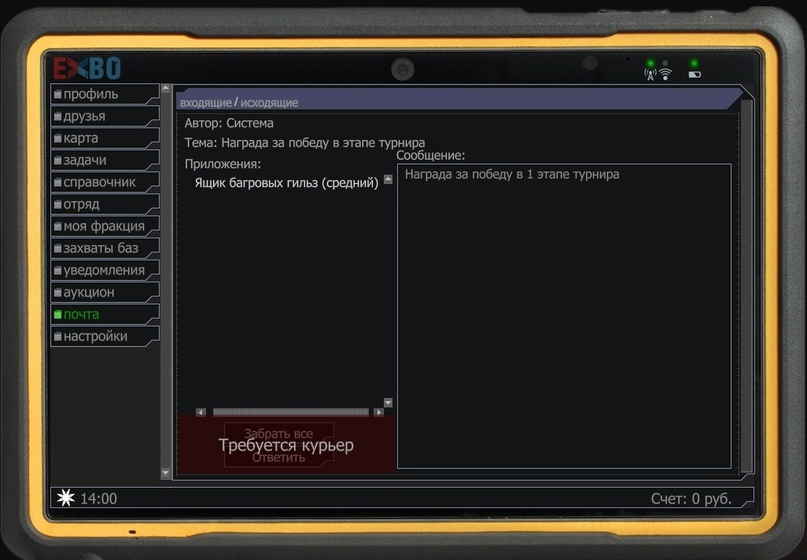This screenshot has width=807, height=560.
Task: Click the Забрать все button
Action: [278, 433]
